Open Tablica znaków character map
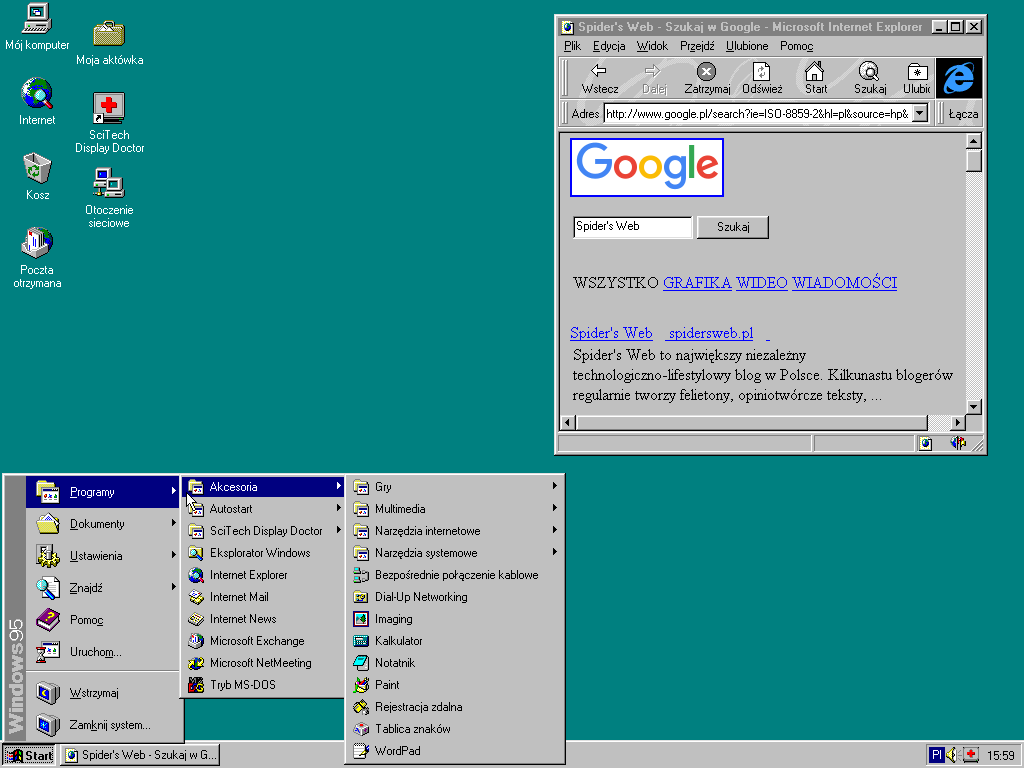1024x768 pixels. [x=455, y=729]
